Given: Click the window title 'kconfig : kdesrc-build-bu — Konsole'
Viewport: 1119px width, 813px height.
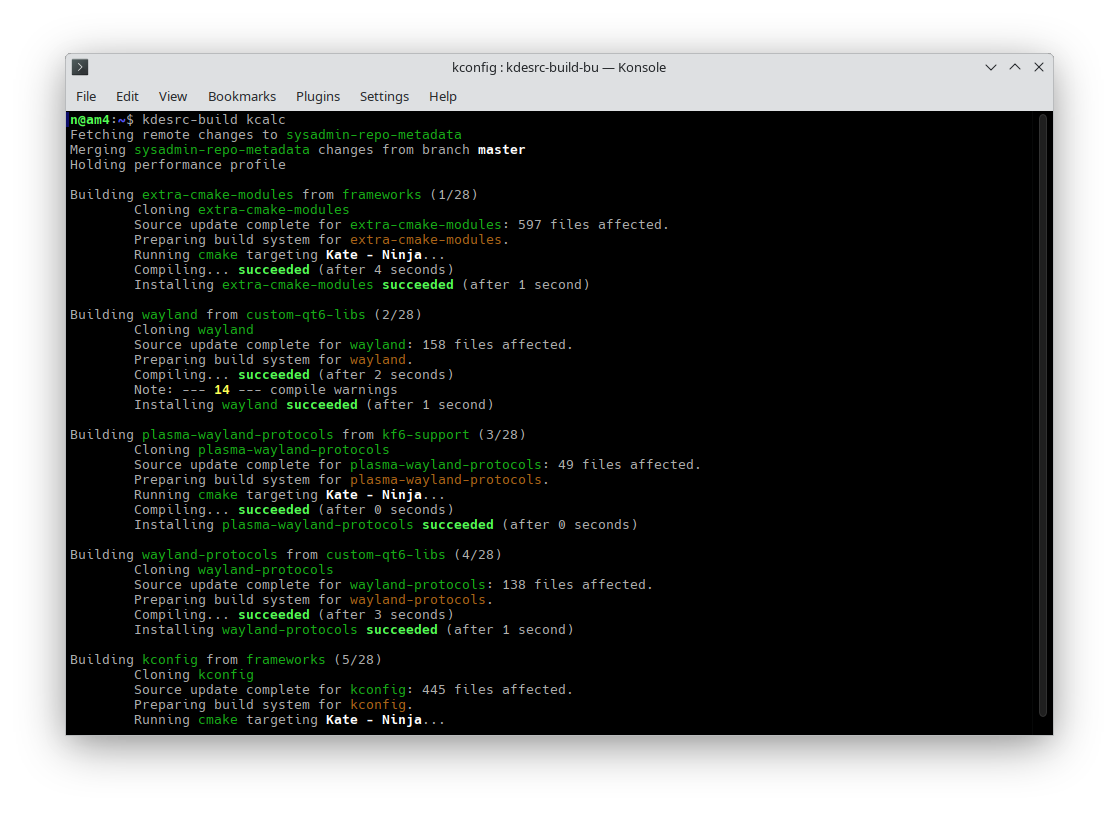Looking at the screenshot, I should pyautogui.click(x=559, y=67).
